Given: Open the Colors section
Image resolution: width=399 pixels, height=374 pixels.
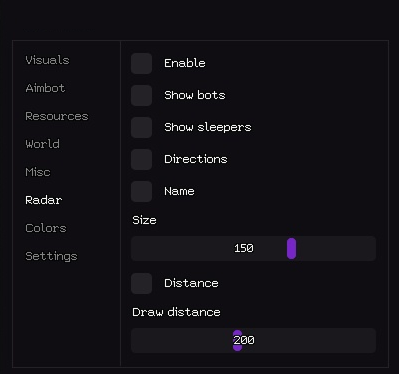Looking at the screenshot, I should point(46,228).
